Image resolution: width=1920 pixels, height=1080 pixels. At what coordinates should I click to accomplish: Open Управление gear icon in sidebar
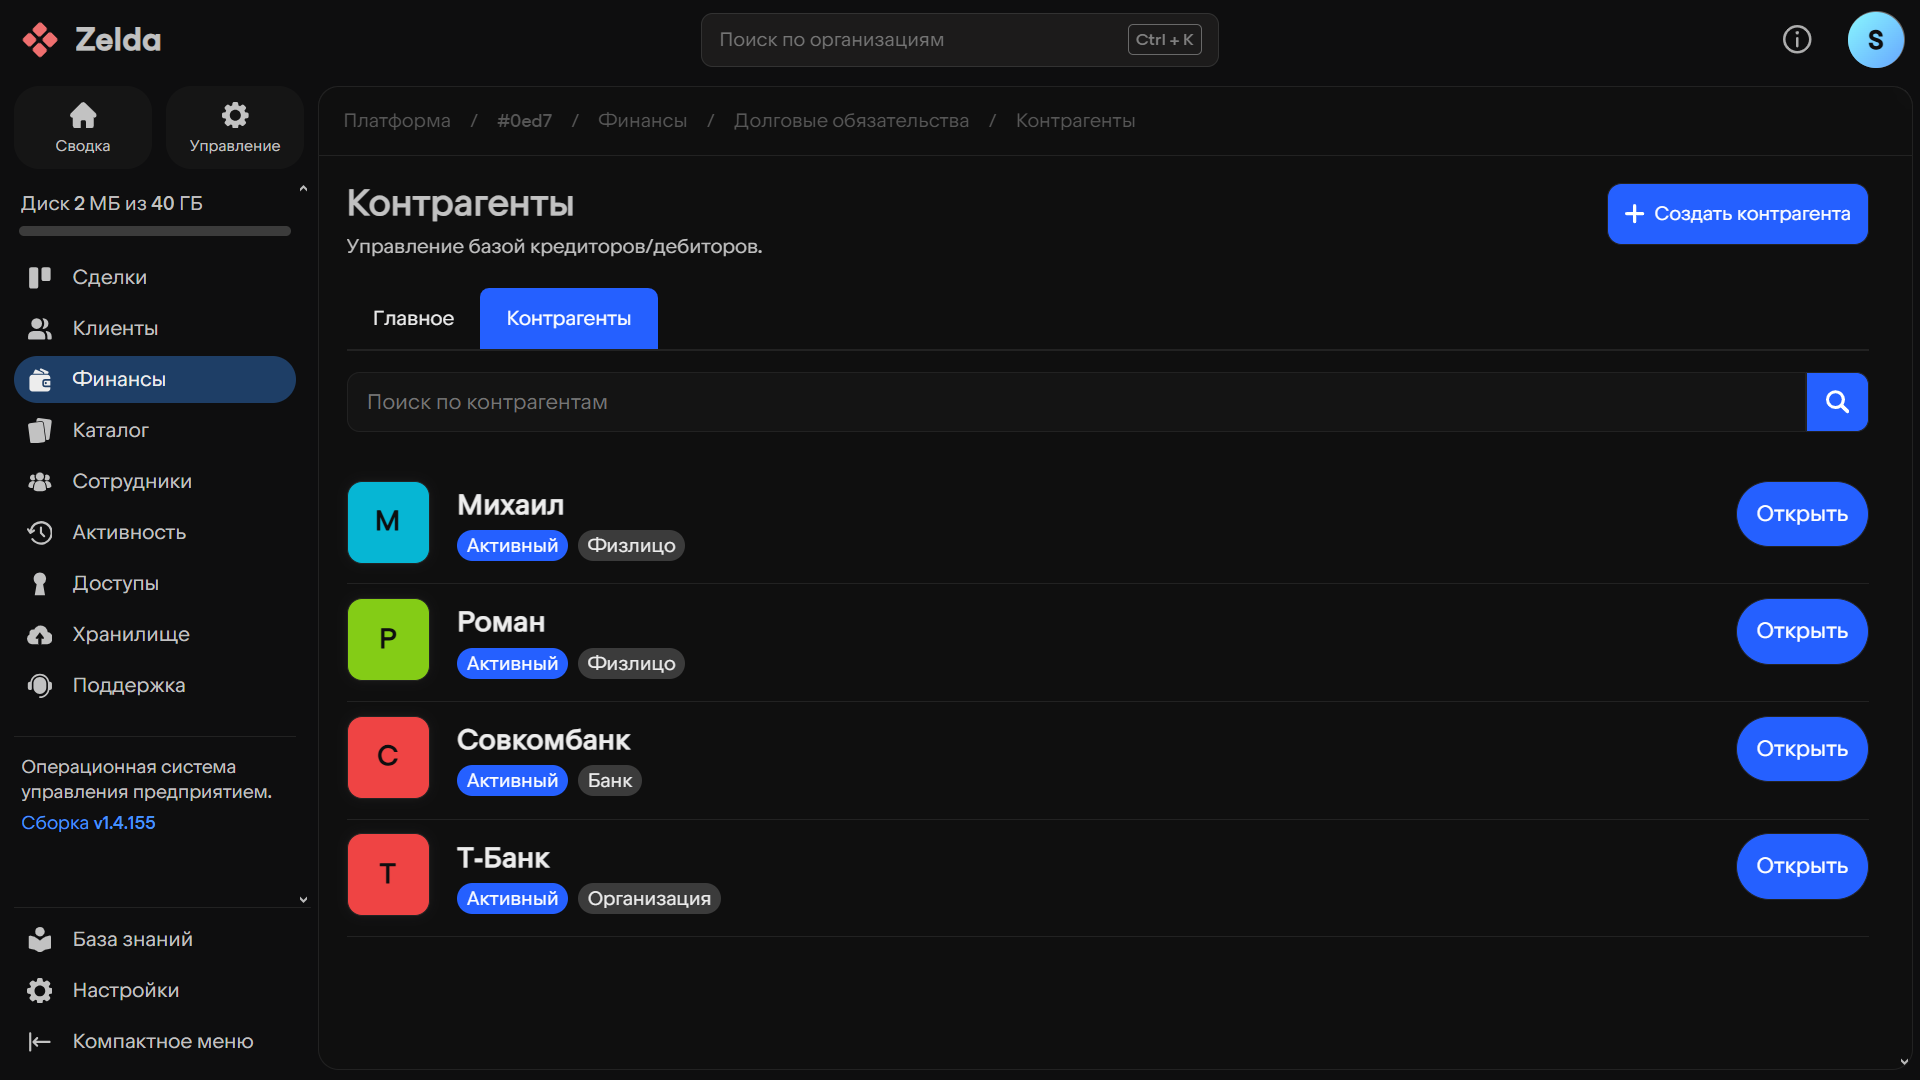click(235, 116)
